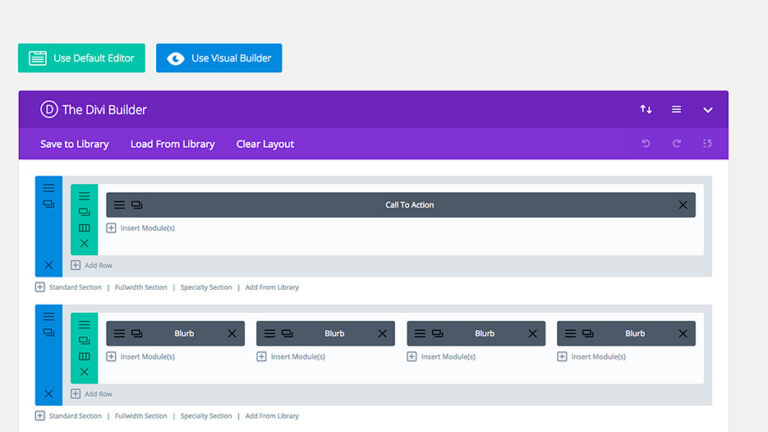768x432 pixels.
Task: Click Use Default Editor button
Action: (x=81, y=58)
